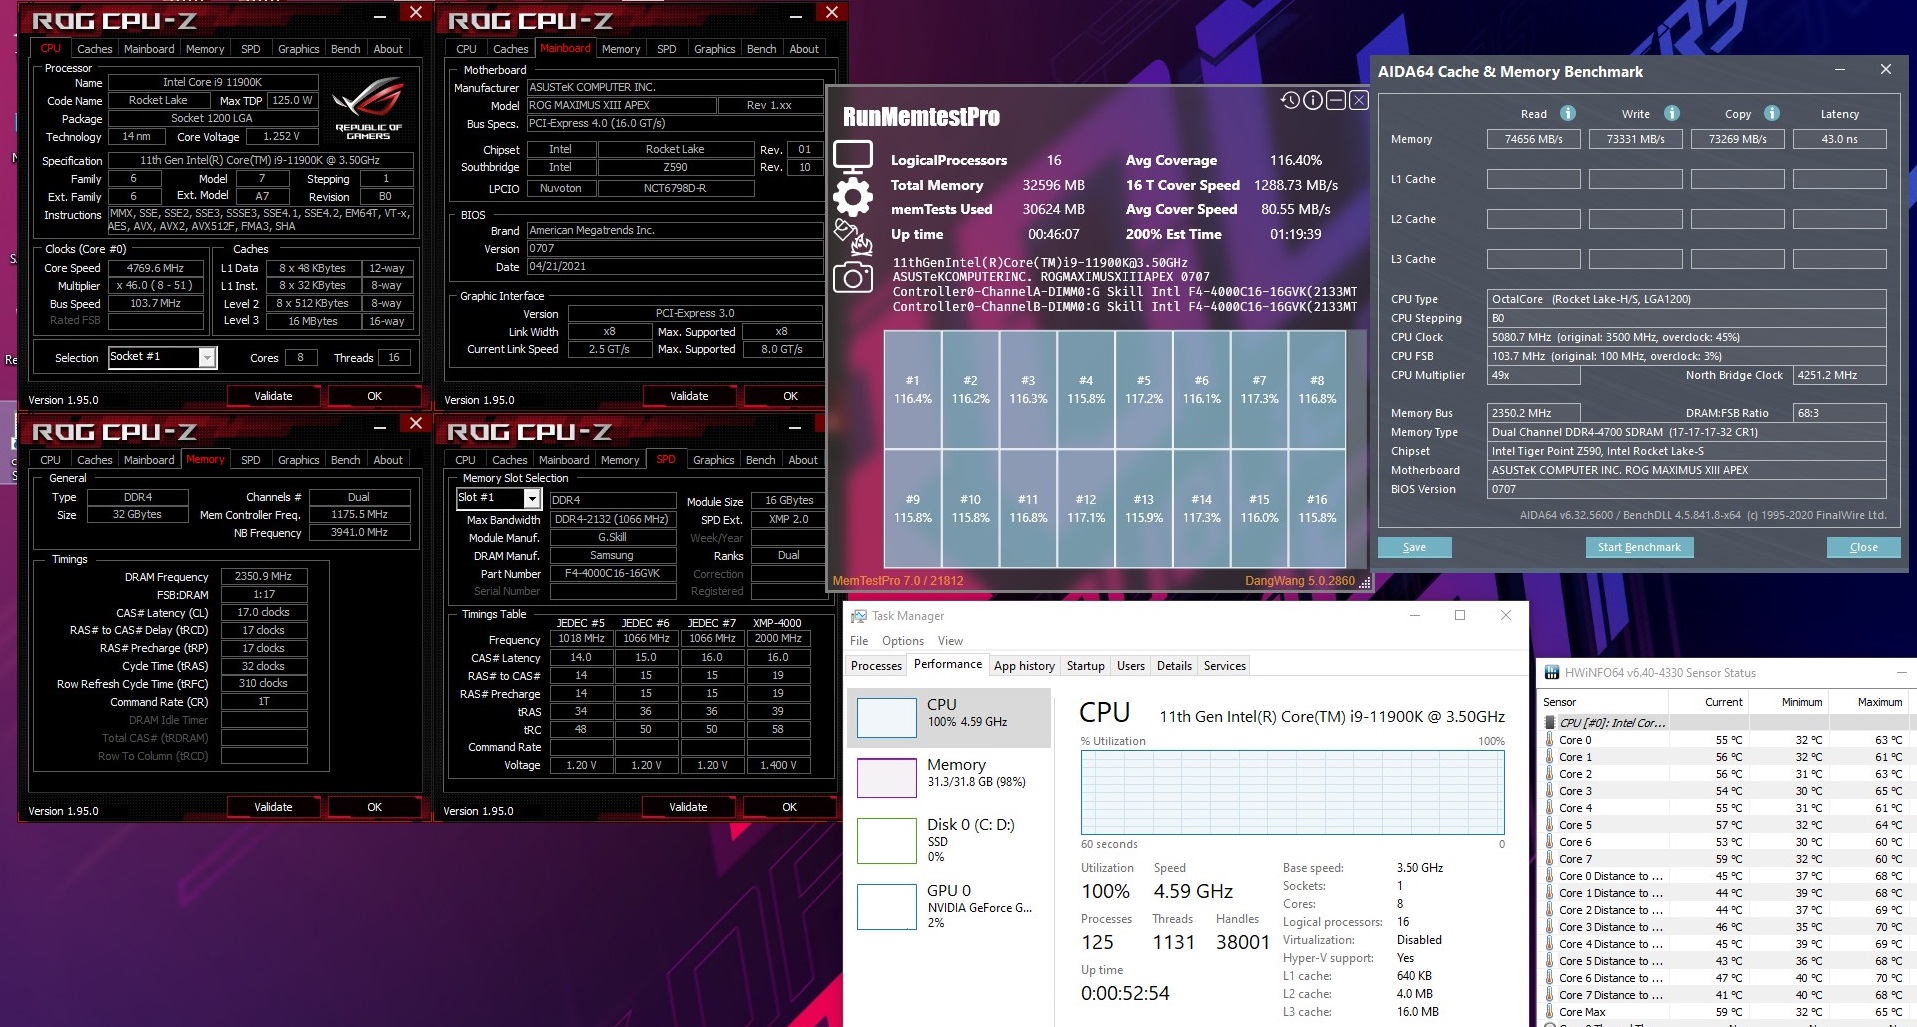Image resolution: width=1917 pixels, height=1027 pixels.
Task: Select Disk 0 thumbnail in Task Manager sidebar
Action: 887,840
